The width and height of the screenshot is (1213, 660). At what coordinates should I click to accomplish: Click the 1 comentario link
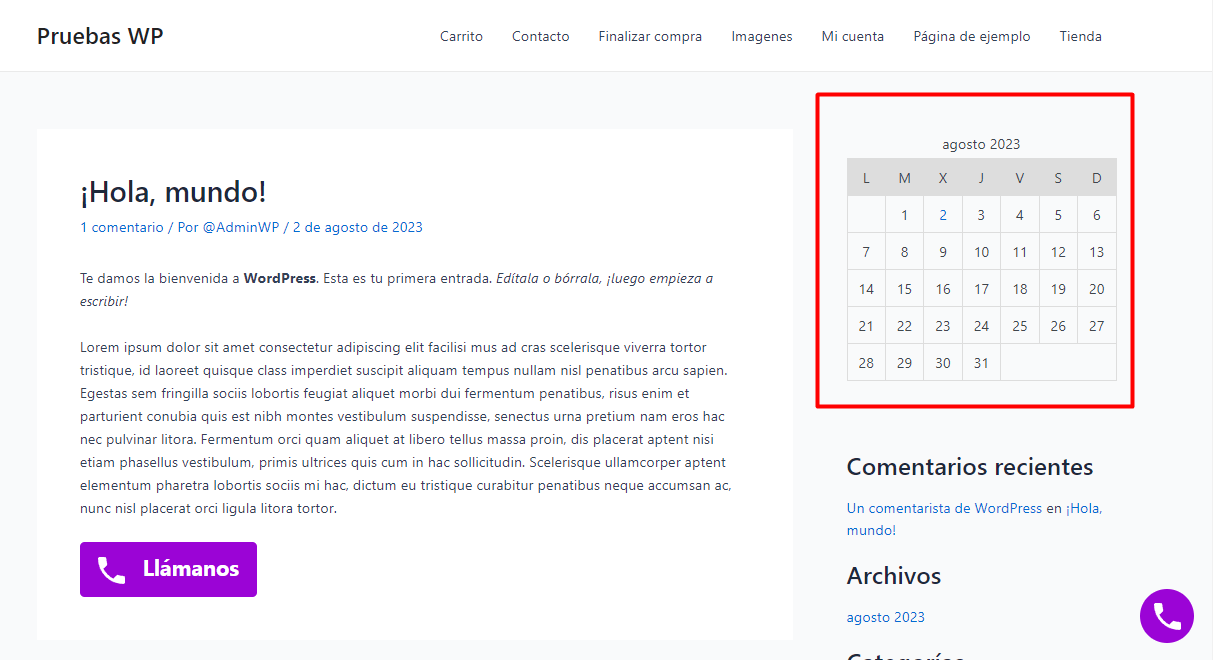coord(122,227)
